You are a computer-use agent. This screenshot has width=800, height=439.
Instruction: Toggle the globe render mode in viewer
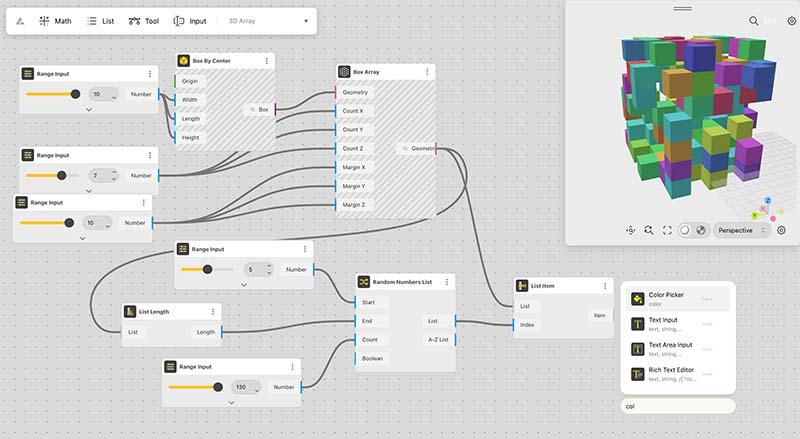point(701,230)
